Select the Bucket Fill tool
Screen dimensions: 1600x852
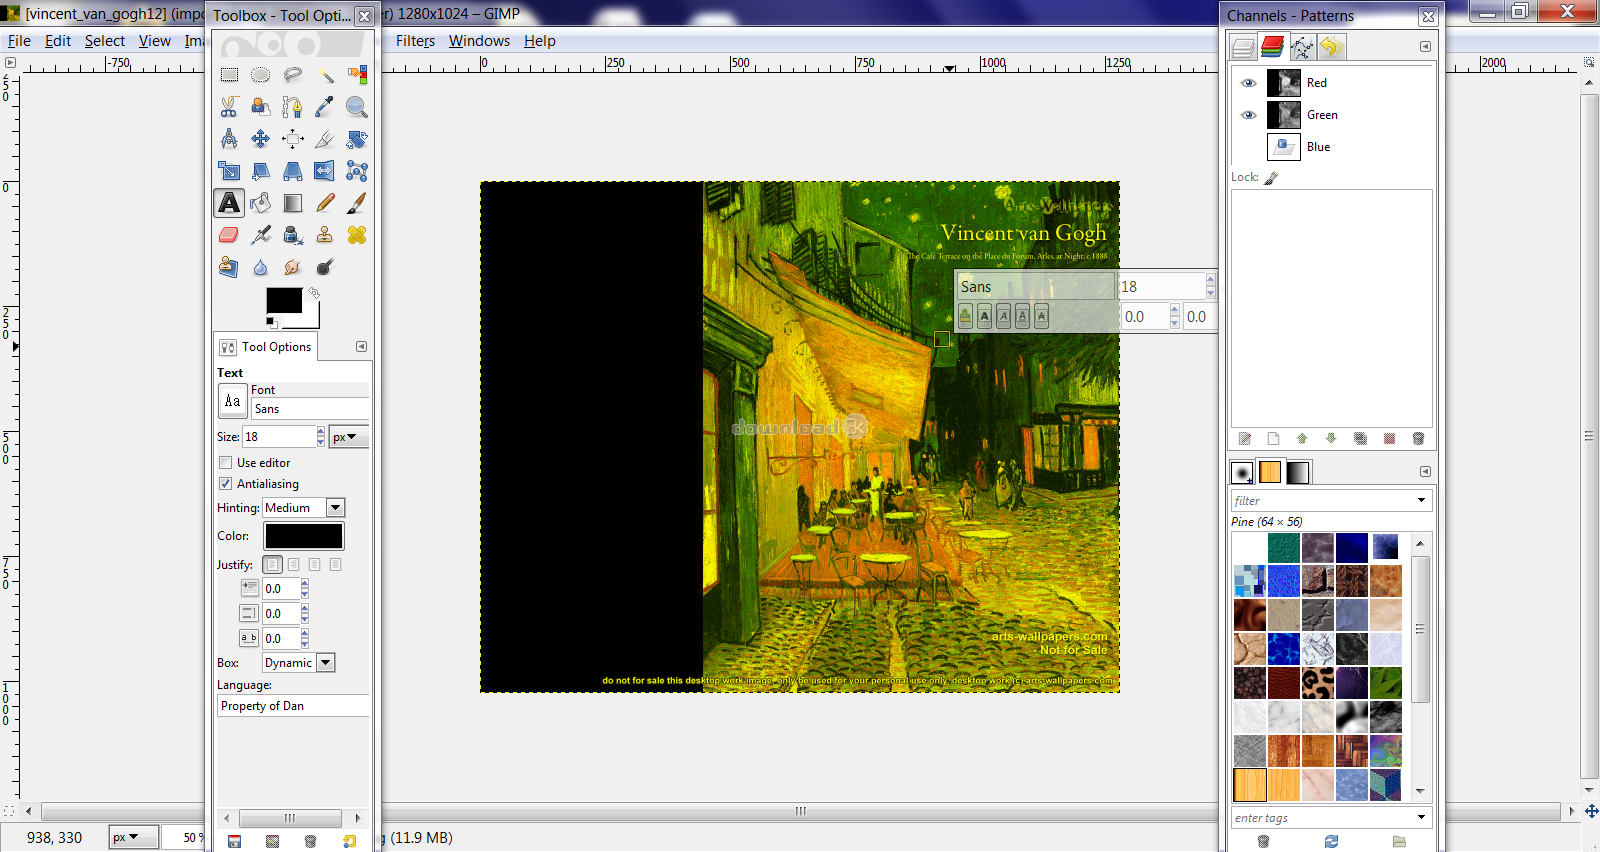[261, 203]
